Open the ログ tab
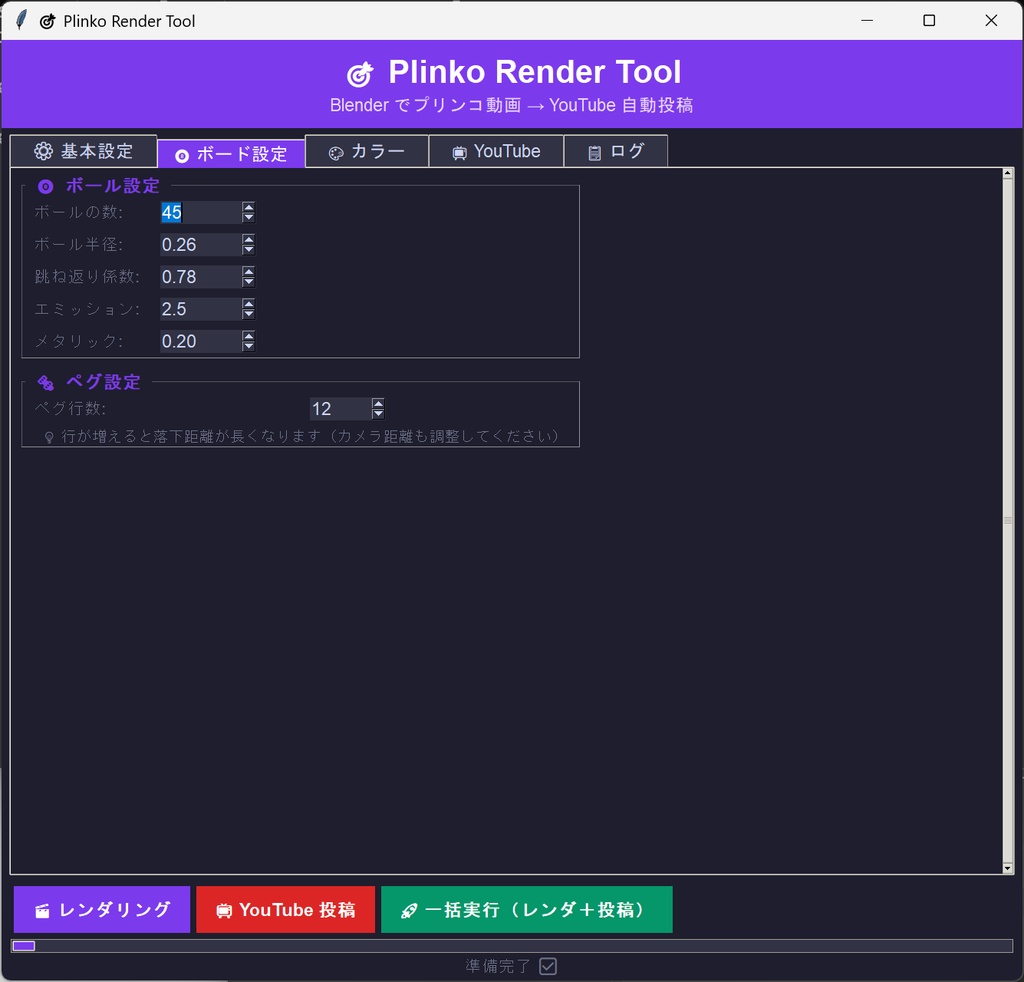 point(616,151)
